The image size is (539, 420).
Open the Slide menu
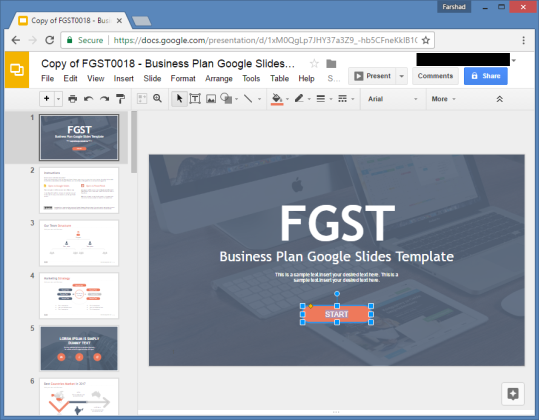(152, 79)
